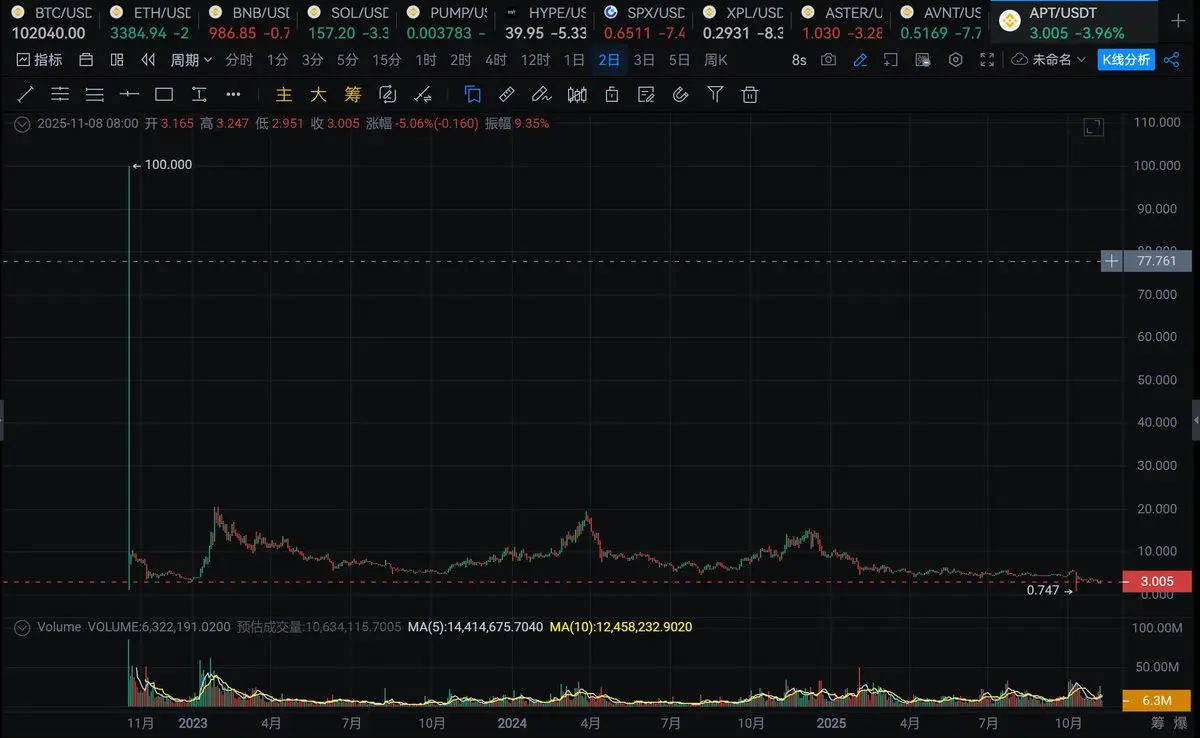The image size is (1200, 738).
Task: Click the 8s countdown timer
Action: point(799,60)
